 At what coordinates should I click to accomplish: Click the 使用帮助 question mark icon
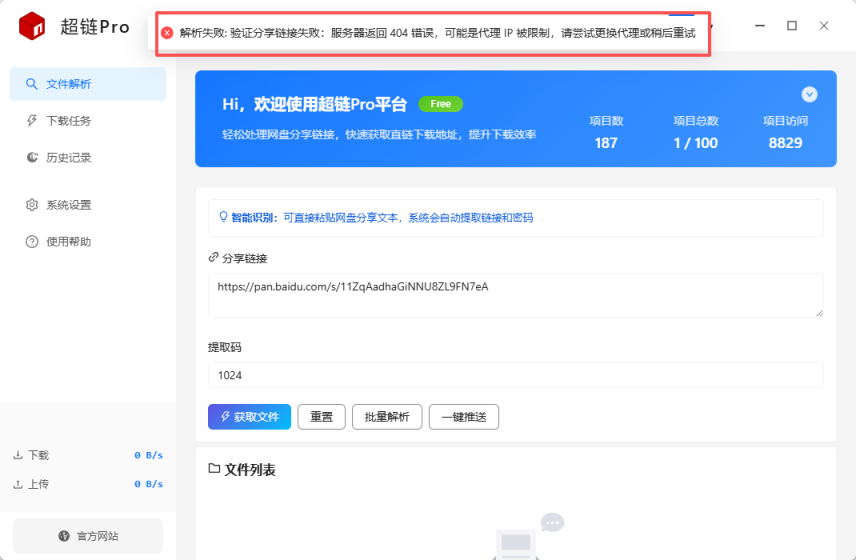[33, 242]
